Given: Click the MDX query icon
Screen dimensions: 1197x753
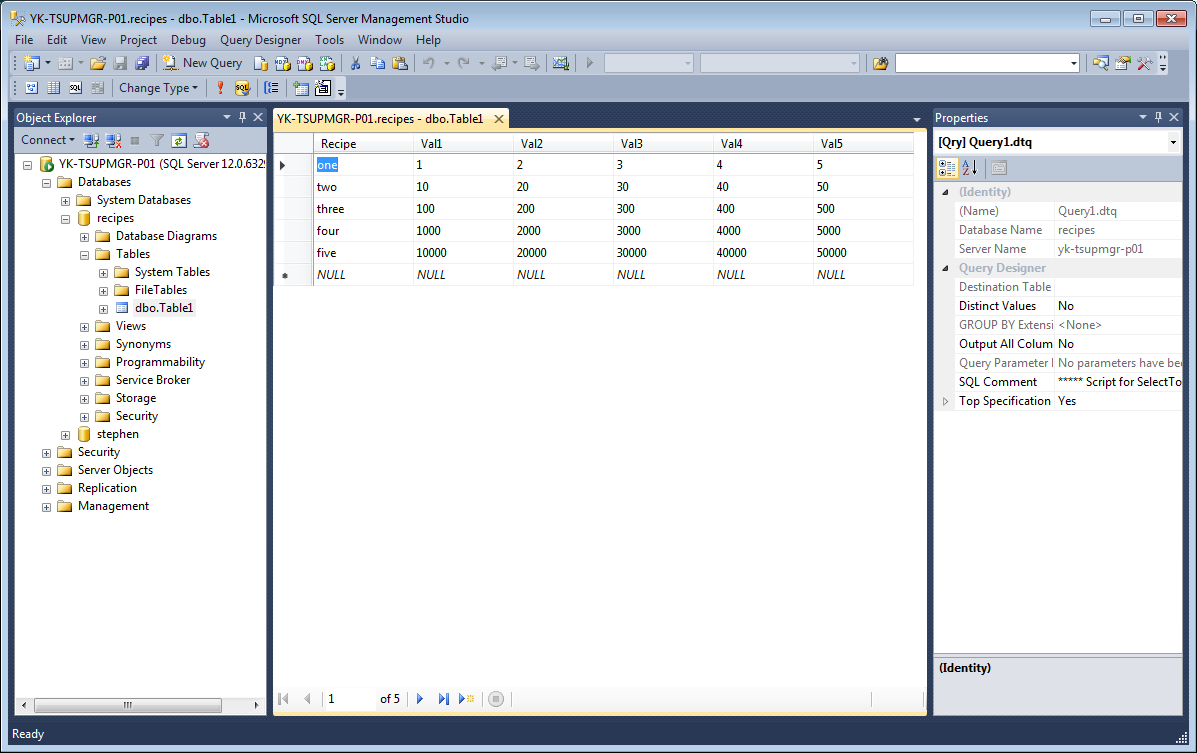Looking at the screenshot, I should (x=282, y=63).
